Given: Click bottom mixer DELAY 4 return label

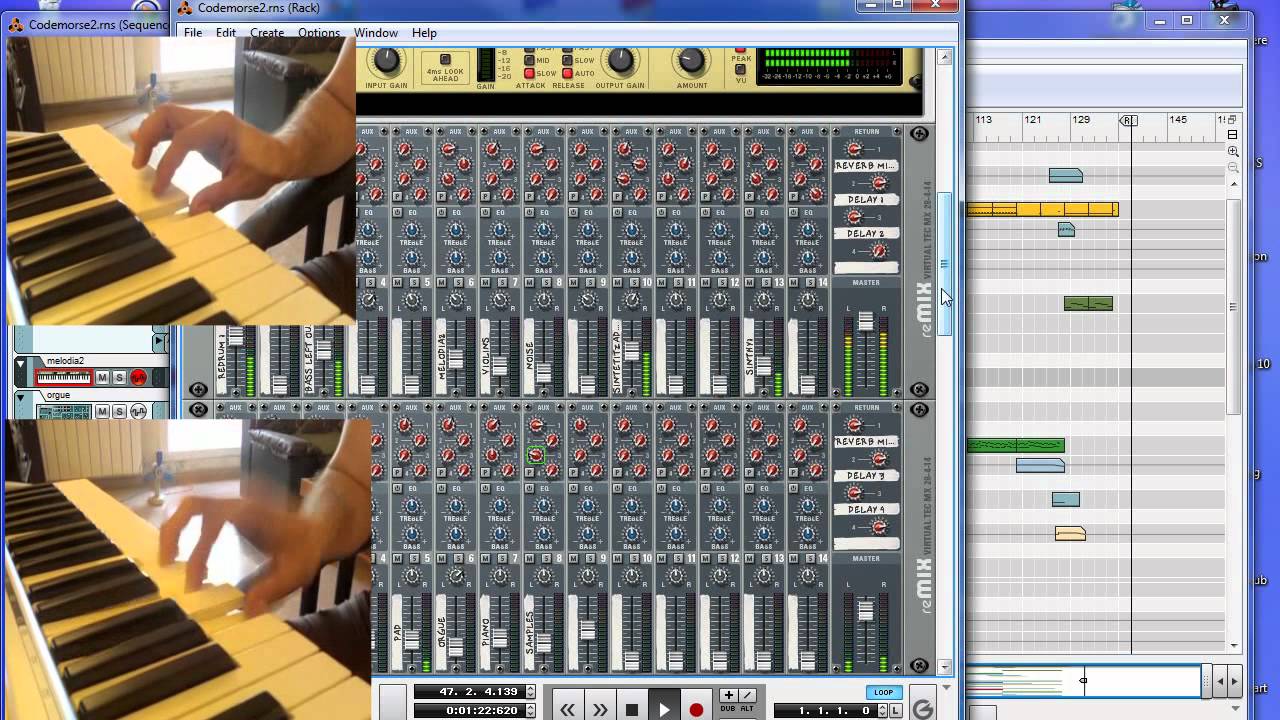Looking at the screenshot, I should coord(866,510).
